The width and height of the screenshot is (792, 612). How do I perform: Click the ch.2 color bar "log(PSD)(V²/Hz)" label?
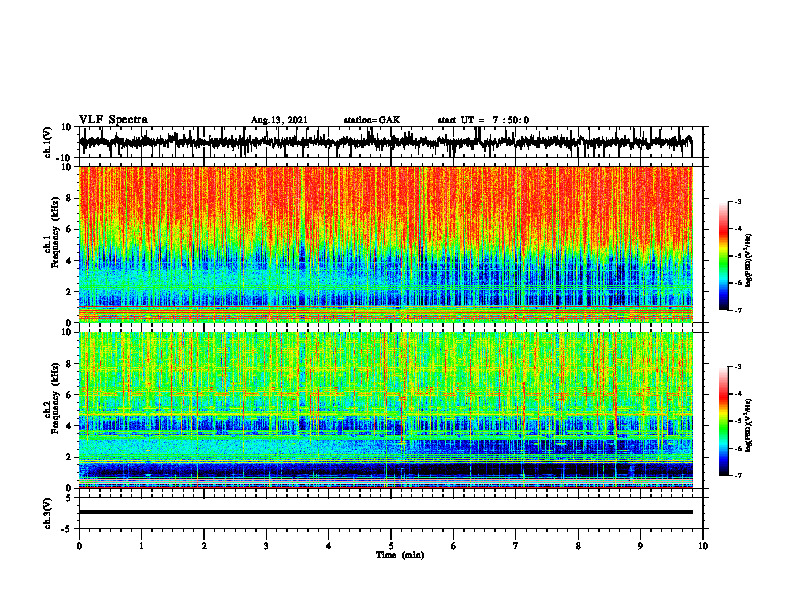(749, 425)
